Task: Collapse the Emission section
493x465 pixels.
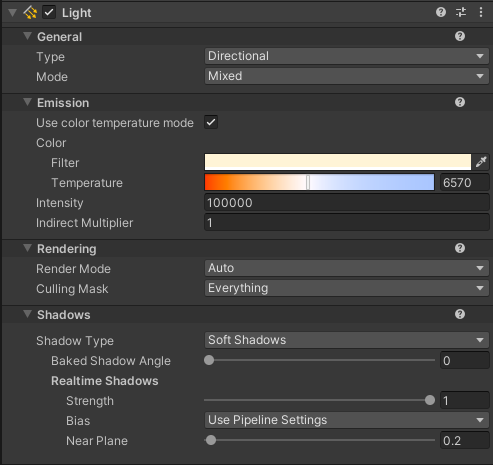Action: pyautogui.click(x=28, y=102)
